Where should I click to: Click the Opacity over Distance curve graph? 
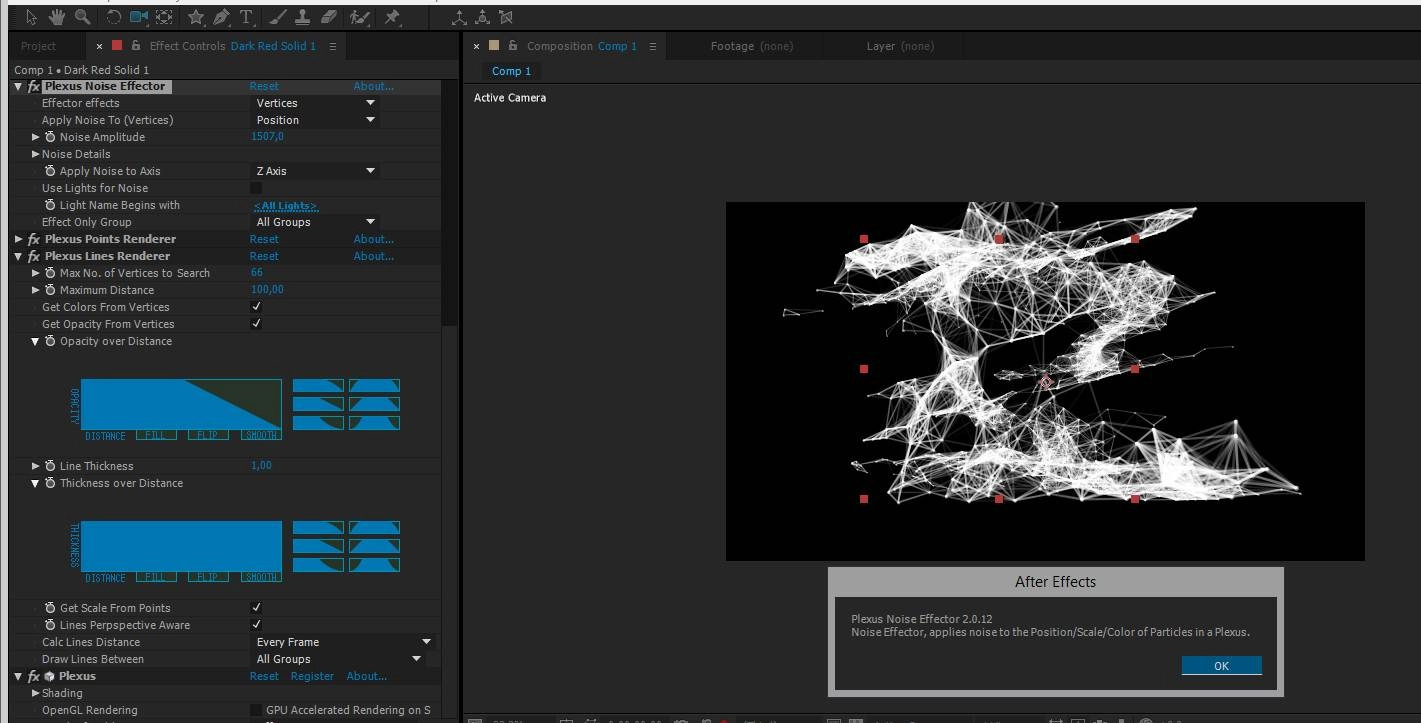[181, 404]
